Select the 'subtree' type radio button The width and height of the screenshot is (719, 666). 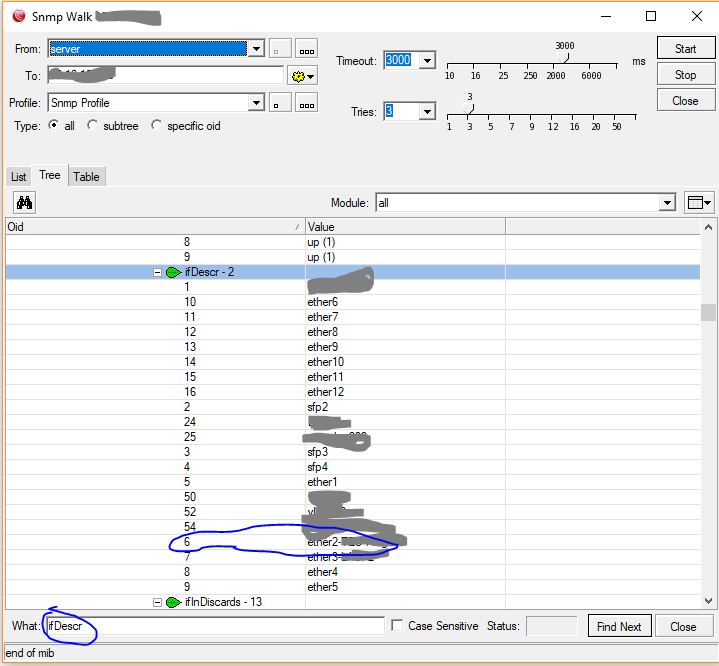click(93, 125)
